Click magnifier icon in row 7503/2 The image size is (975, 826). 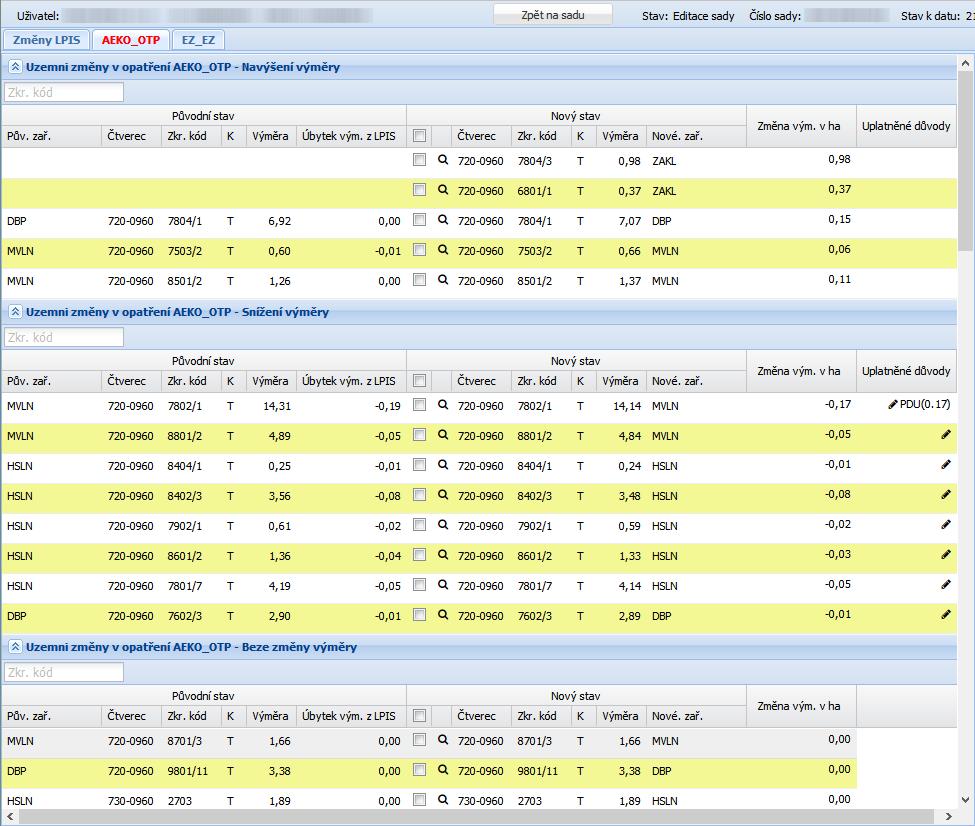pos(443,250)
